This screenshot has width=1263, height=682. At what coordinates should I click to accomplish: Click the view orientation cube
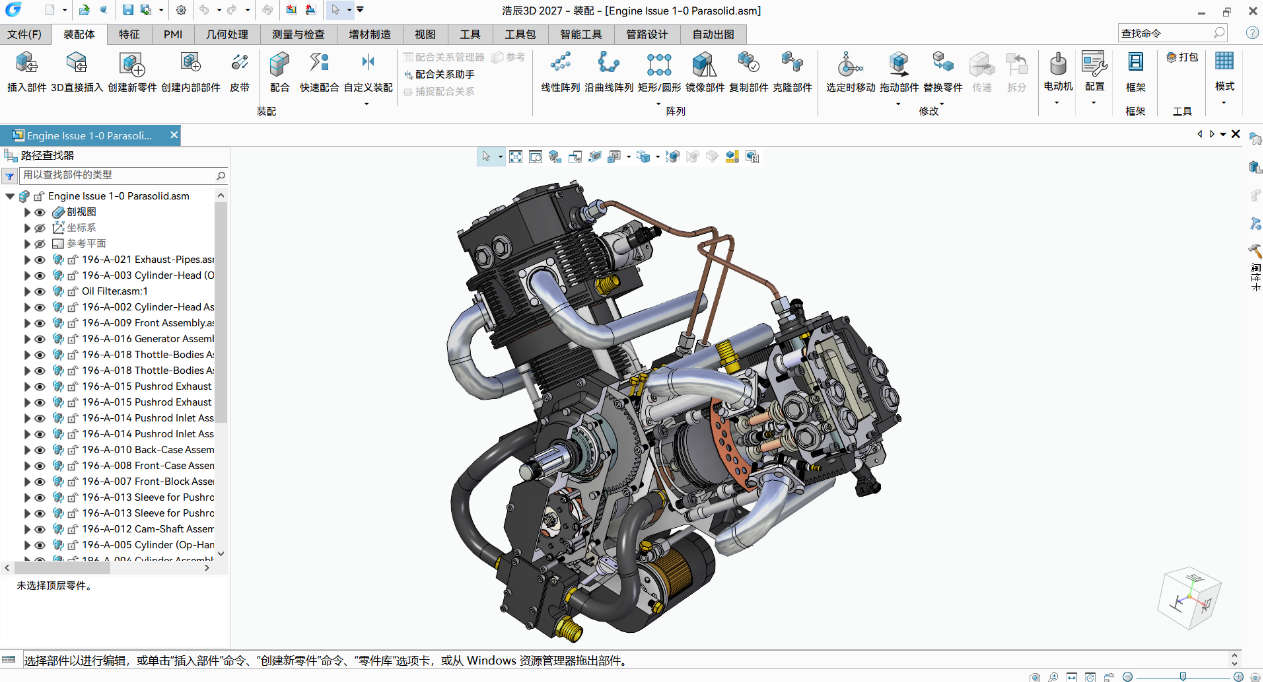pos(1188,599)
